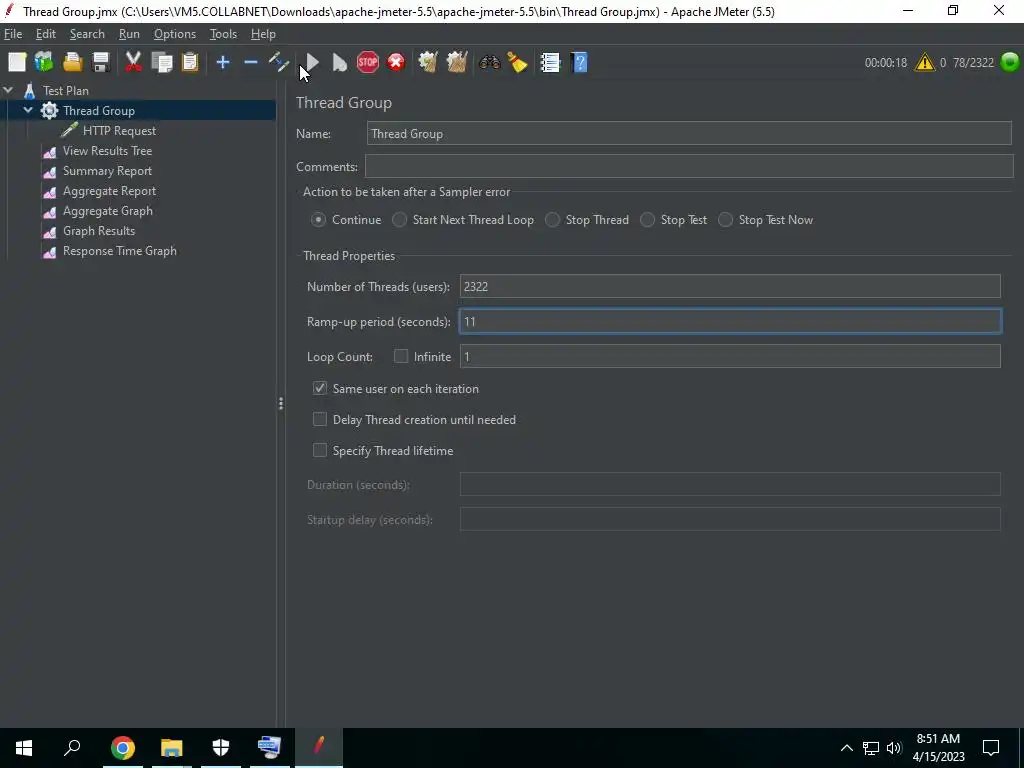Click the Ramp-up period field
This screenshot has height=768, width=1024.
point(730,321)
